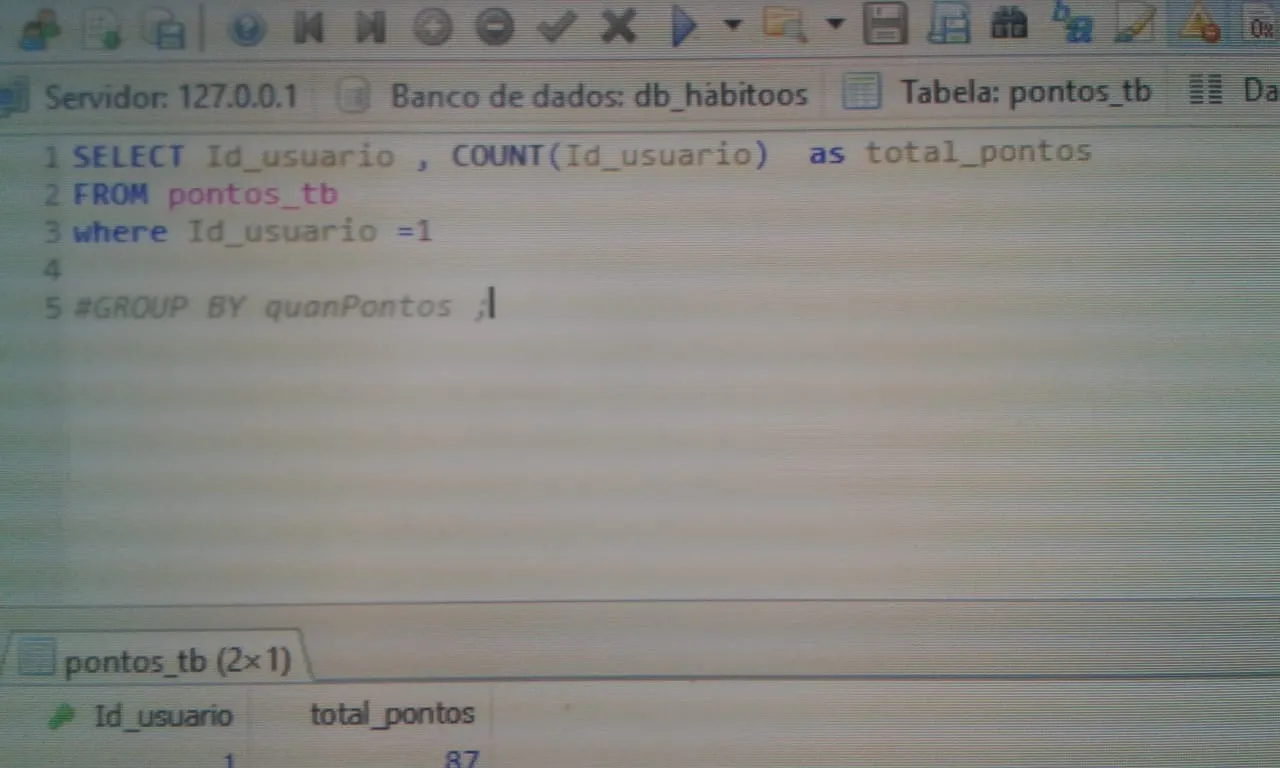
Task: Toggle the warning-sign stop on errors icon
Action: coord(1199,24)
